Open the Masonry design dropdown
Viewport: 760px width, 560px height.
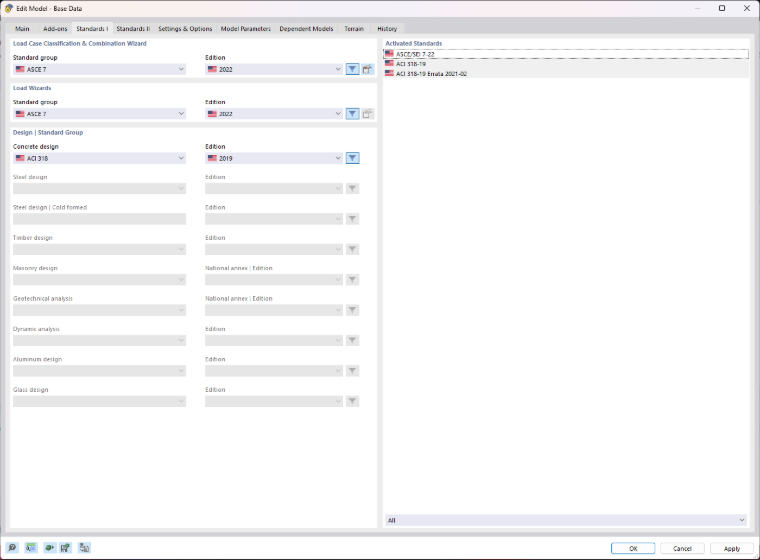point(99,280)
